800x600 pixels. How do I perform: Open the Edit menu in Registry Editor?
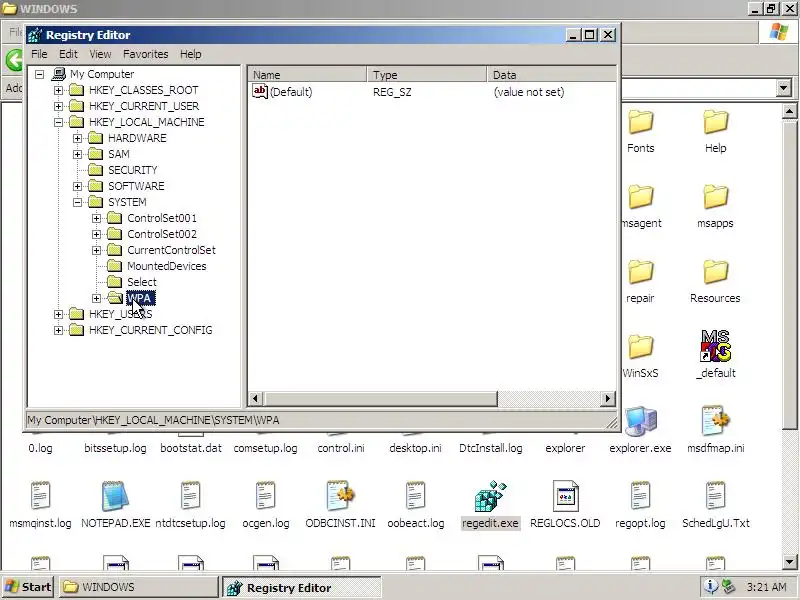coord(68,54)
